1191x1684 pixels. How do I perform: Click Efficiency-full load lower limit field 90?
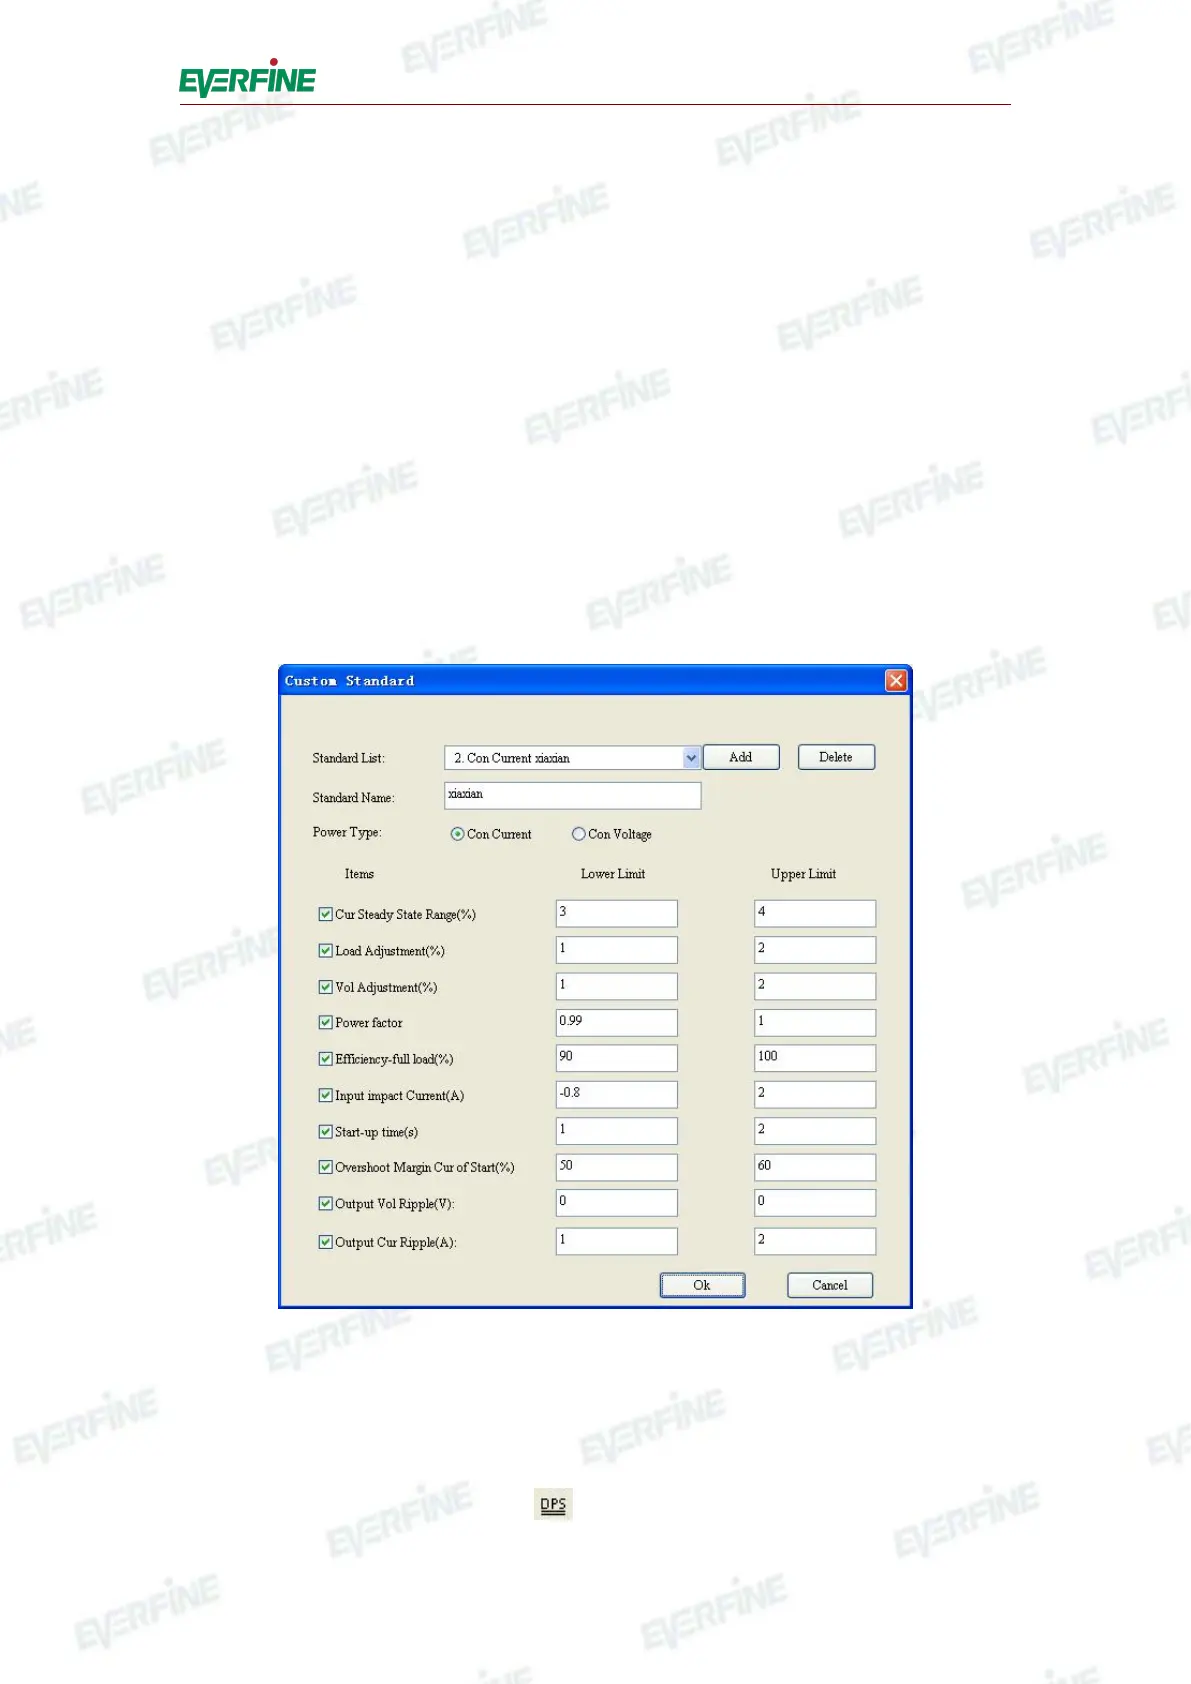pos(616,1058)
